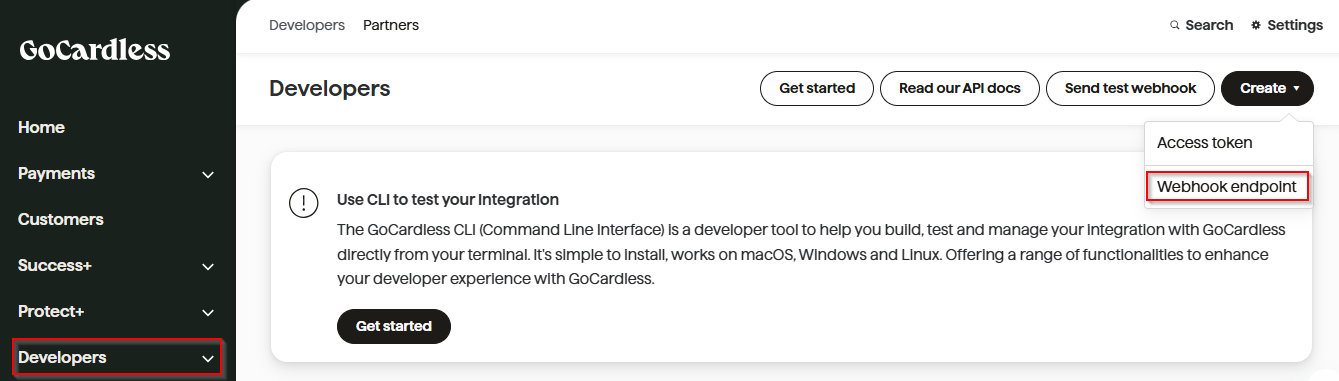
Task: Switch to the Developers top tab
Action: pos(307,25)
